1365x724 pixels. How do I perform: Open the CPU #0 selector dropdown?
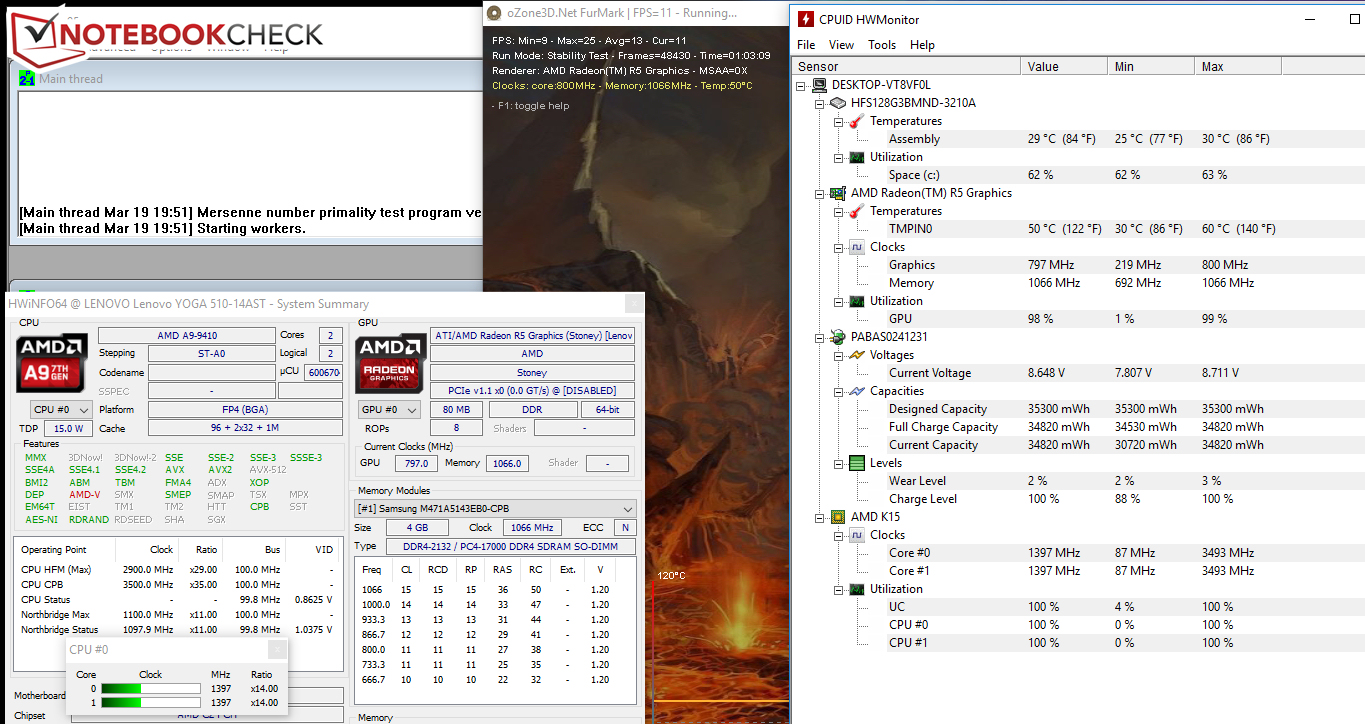61,410
